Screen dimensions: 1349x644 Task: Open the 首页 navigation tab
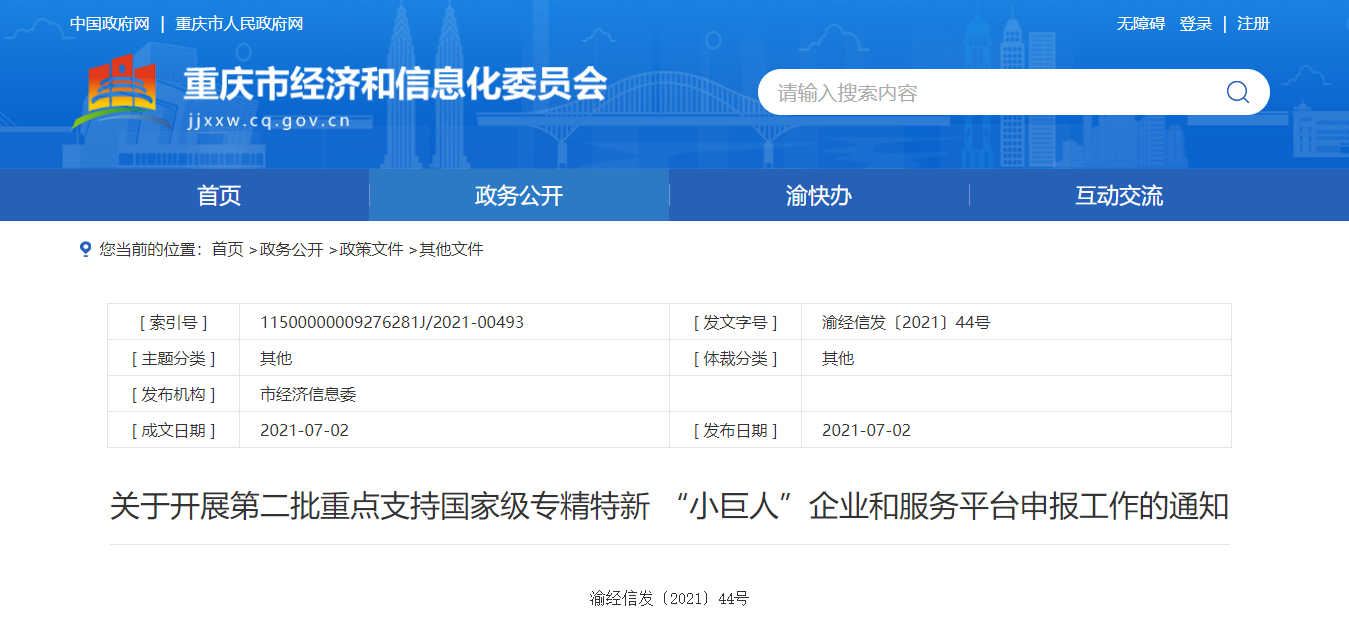(219, 196)
